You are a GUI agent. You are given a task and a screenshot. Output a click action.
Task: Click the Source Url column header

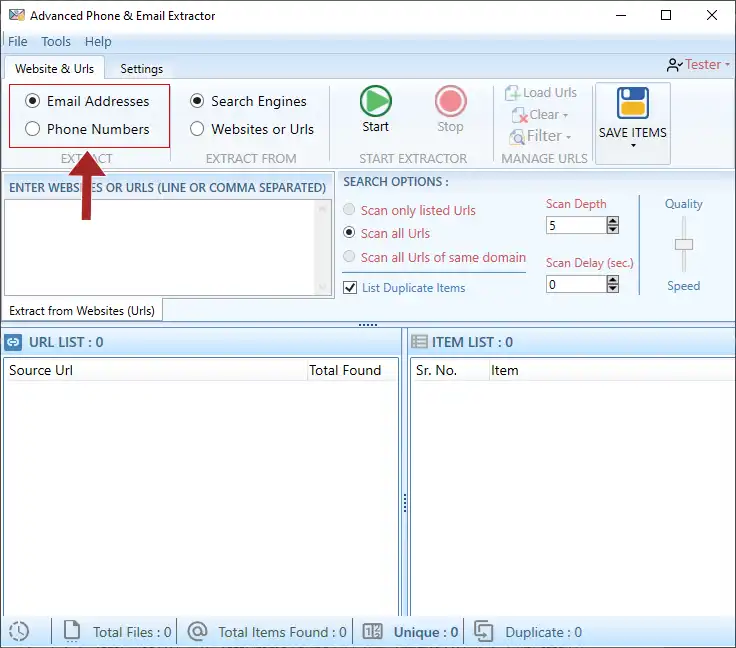(155, 370)
